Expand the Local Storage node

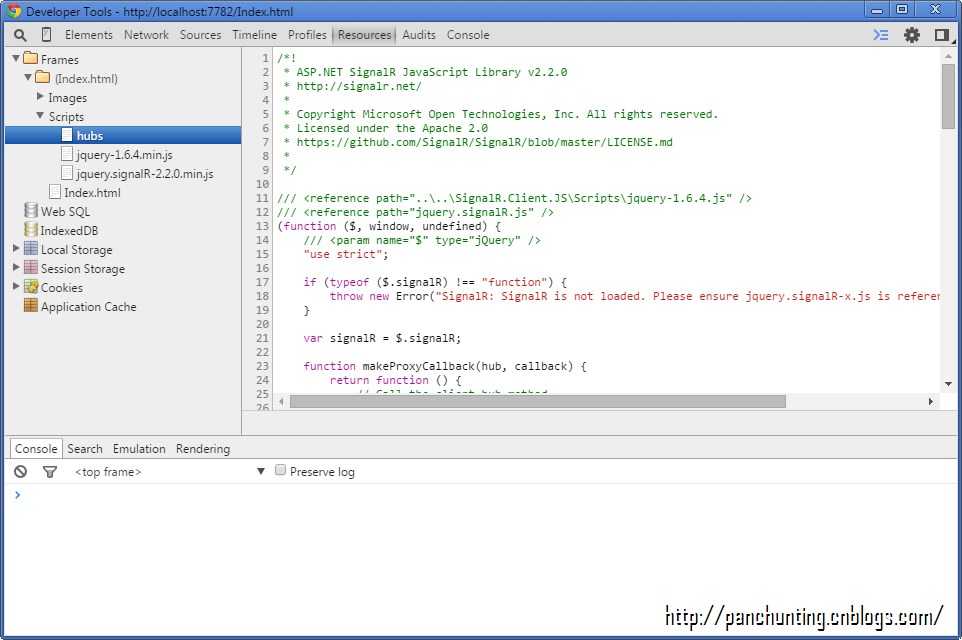(17, 249)
